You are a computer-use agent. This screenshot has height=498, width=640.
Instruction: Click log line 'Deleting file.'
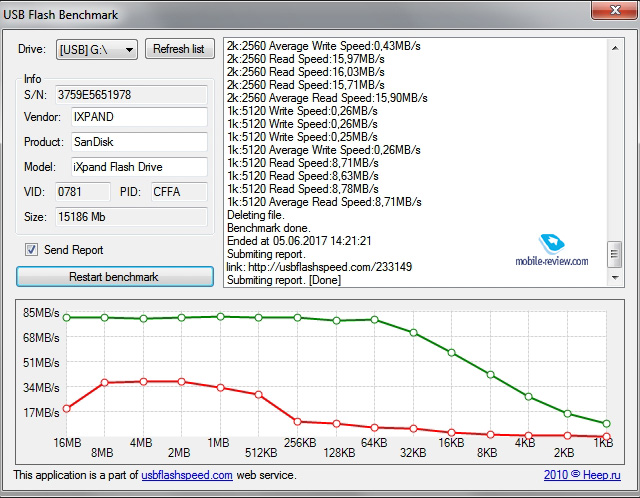click(x=256, y=215)
